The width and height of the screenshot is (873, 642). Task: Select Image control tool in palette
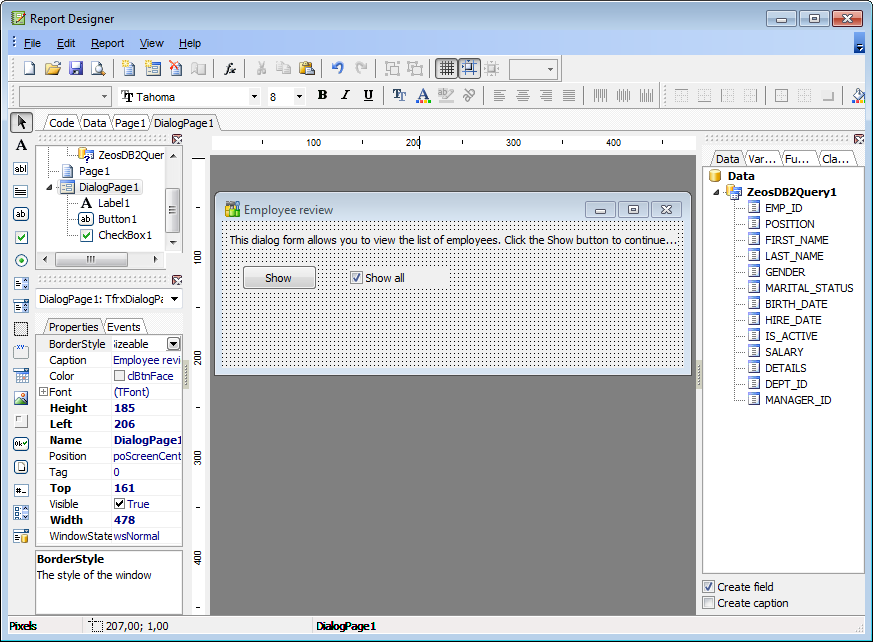(21, 398)
